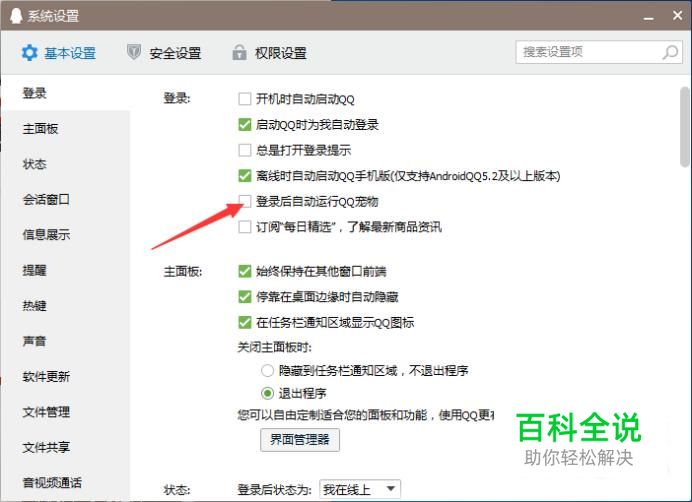692x502 pixels.
Task: Click the lock icon of 权限设置
Action: (239, 52)
